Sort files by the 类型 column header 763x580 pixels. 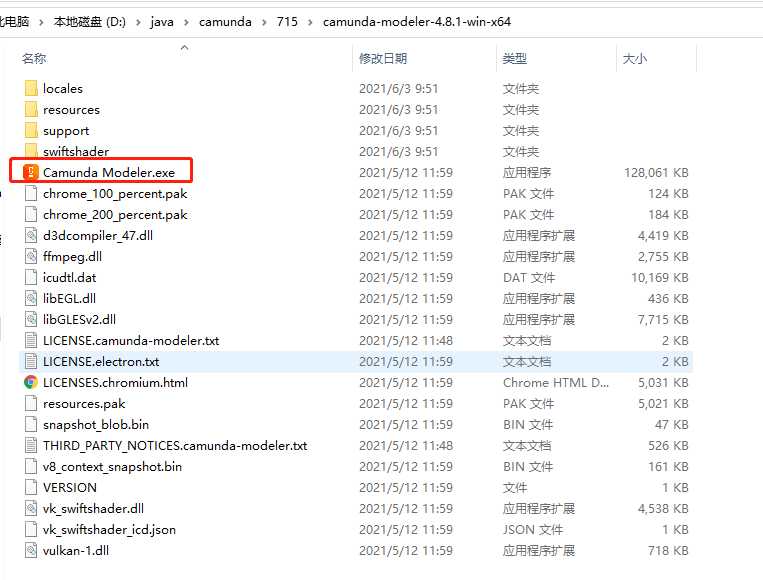[515, 58]
